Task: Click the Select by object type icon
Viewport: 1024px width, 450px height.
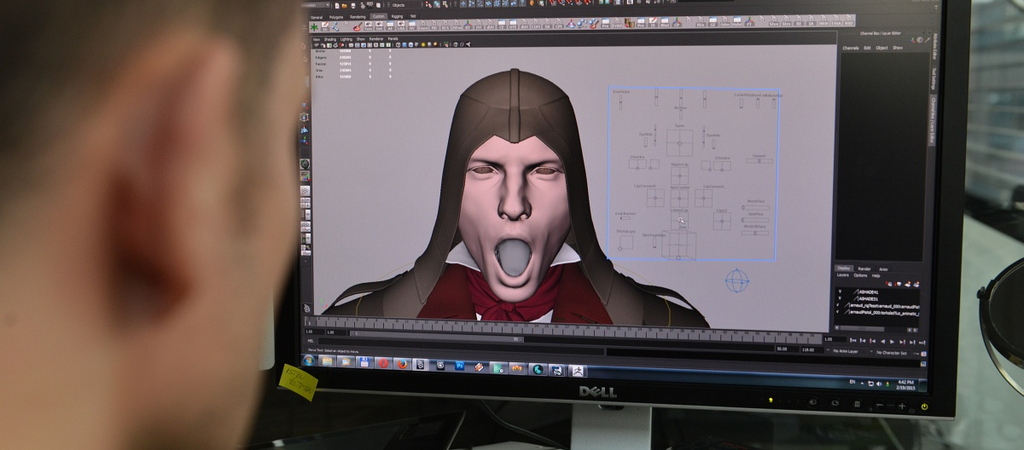Action: (437, 5)
